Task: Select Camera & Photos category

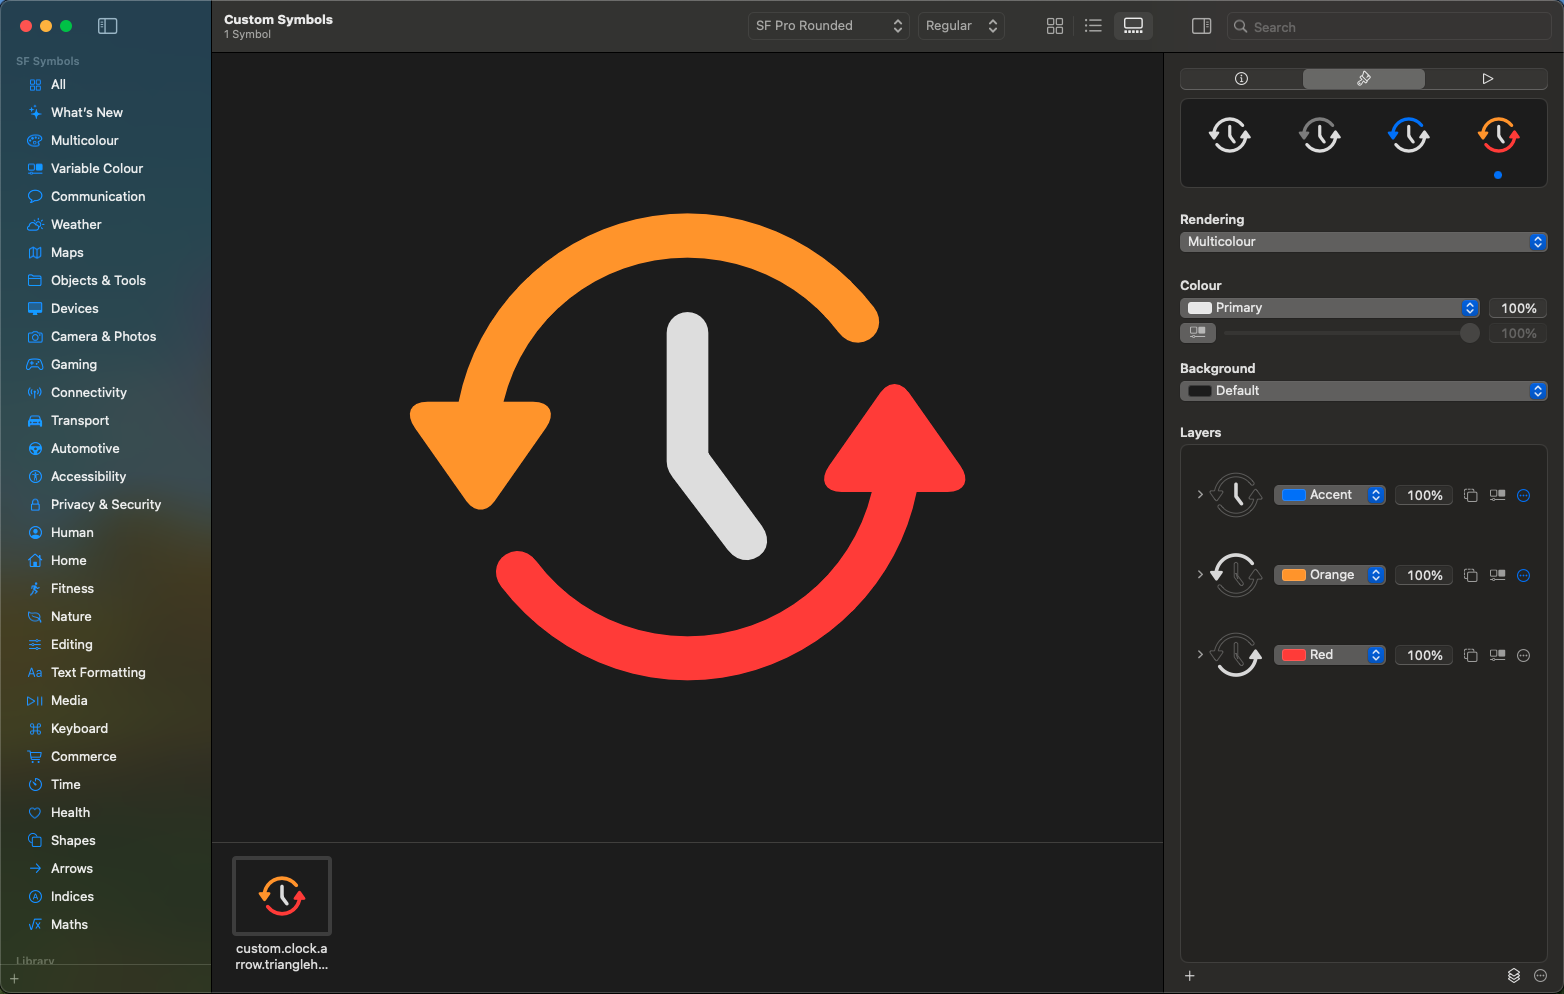Action: [x=105, y=337]
